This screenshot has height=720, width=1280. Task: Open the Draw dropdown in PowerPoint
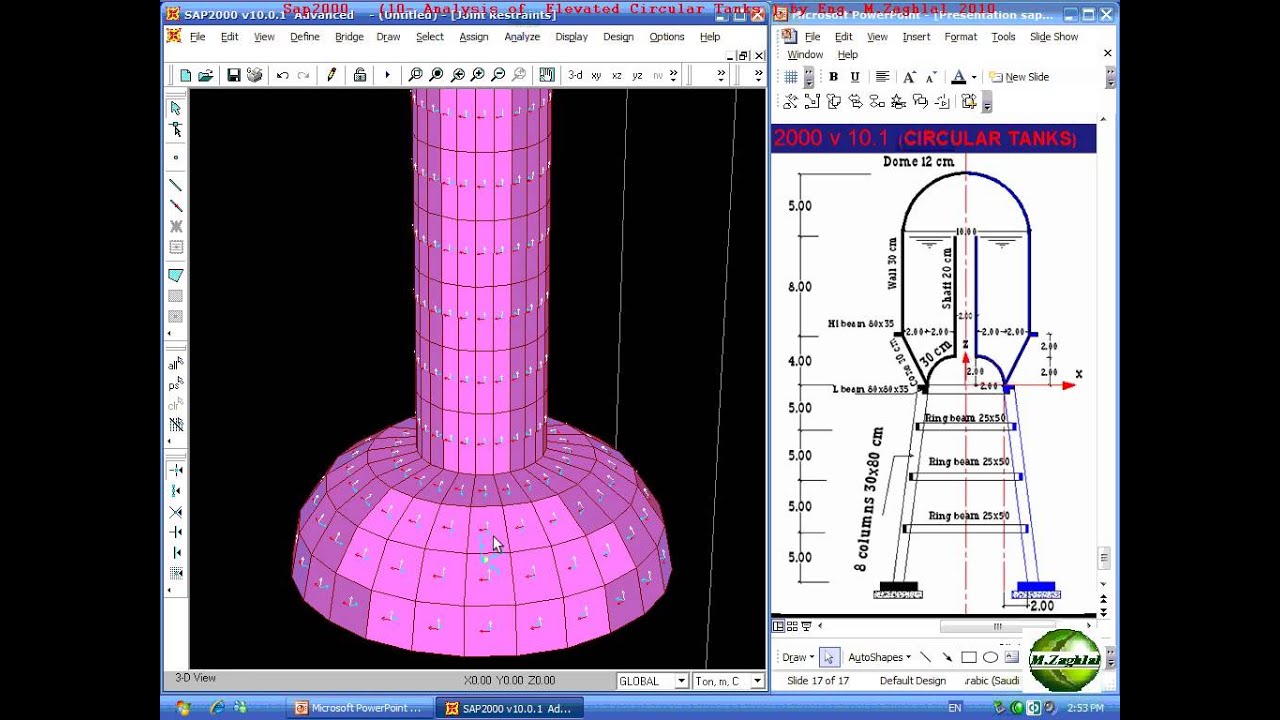(x=797, y=657)
